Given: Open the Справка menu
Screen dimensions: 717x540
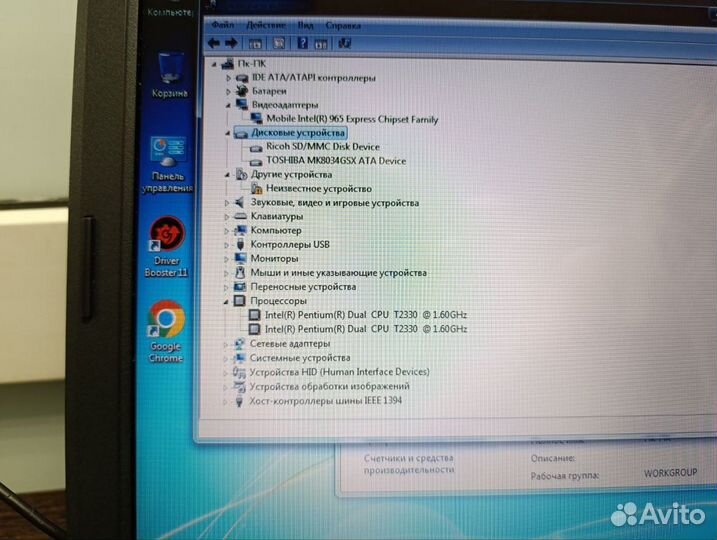Looking at the screenshot, I should point(343,26).
